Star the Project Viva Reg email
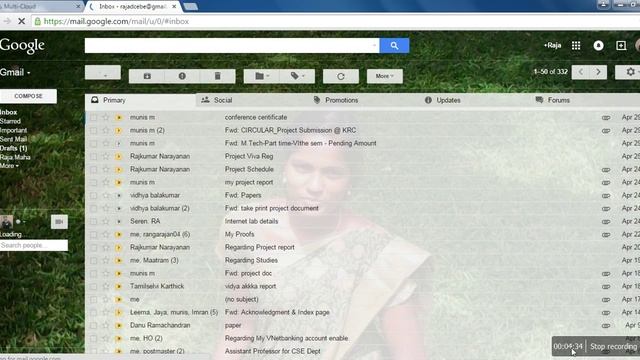 pos(106,156)
